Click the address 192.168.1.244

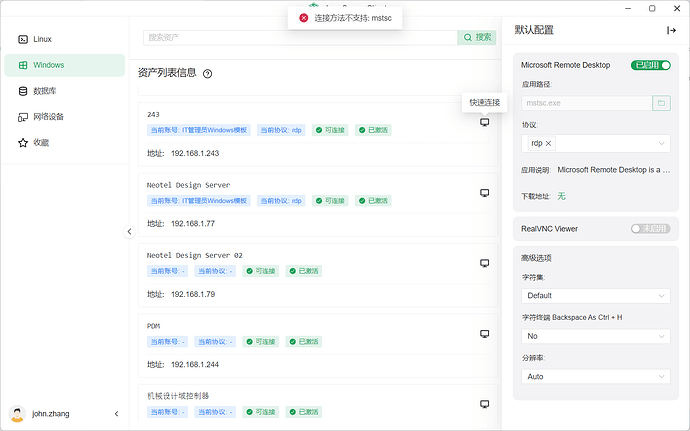(195, 365)
